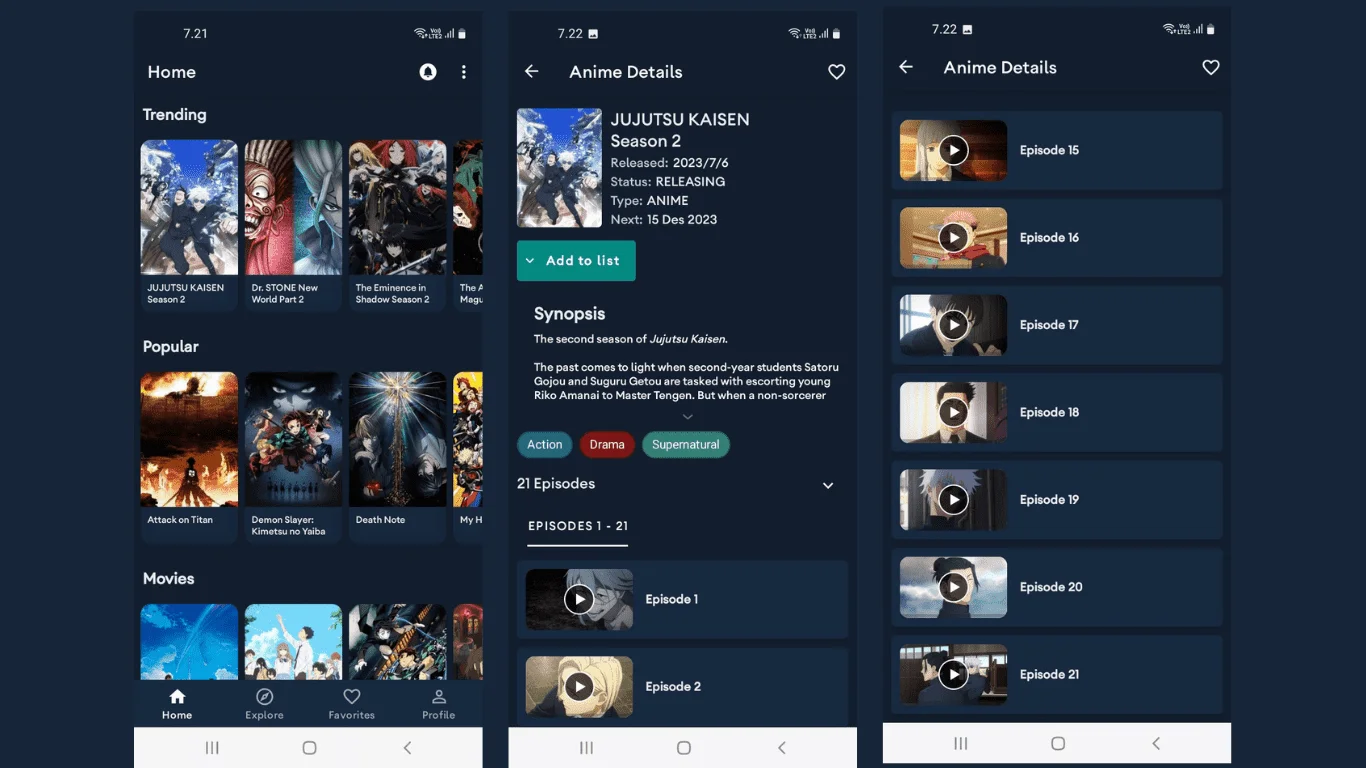The height and width of the screenshot is (768, 1366).
Task: Go back from the middle Anime Details screen
Action: 531,71
